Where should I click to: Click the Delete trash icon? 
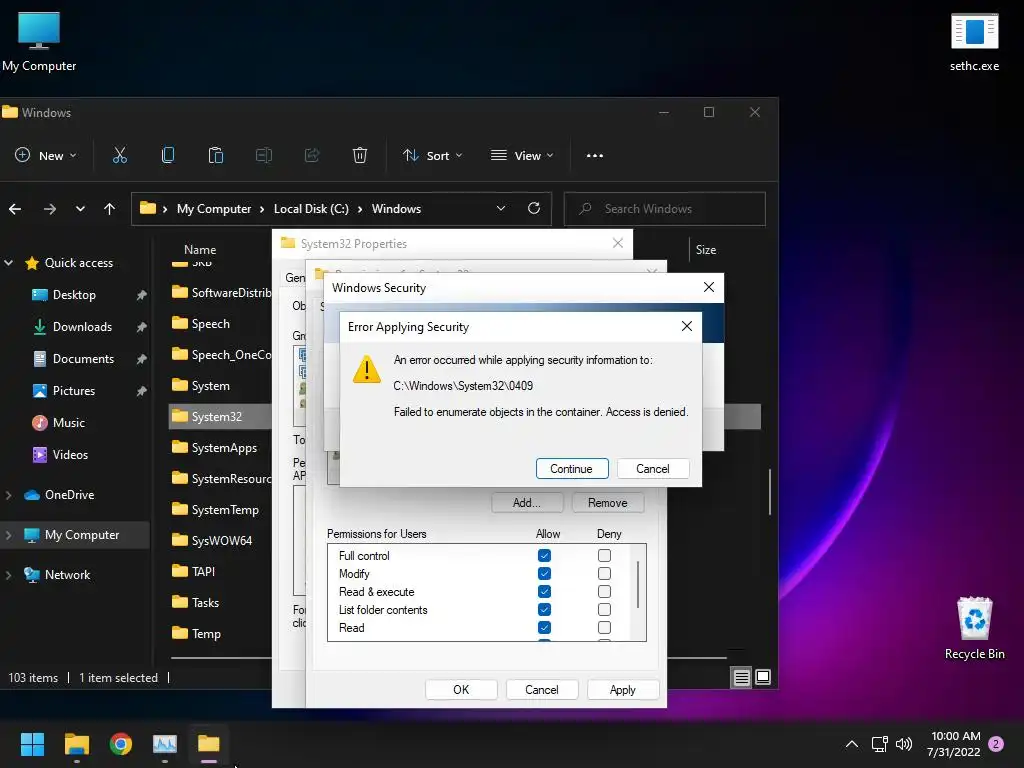pos(360,155)
